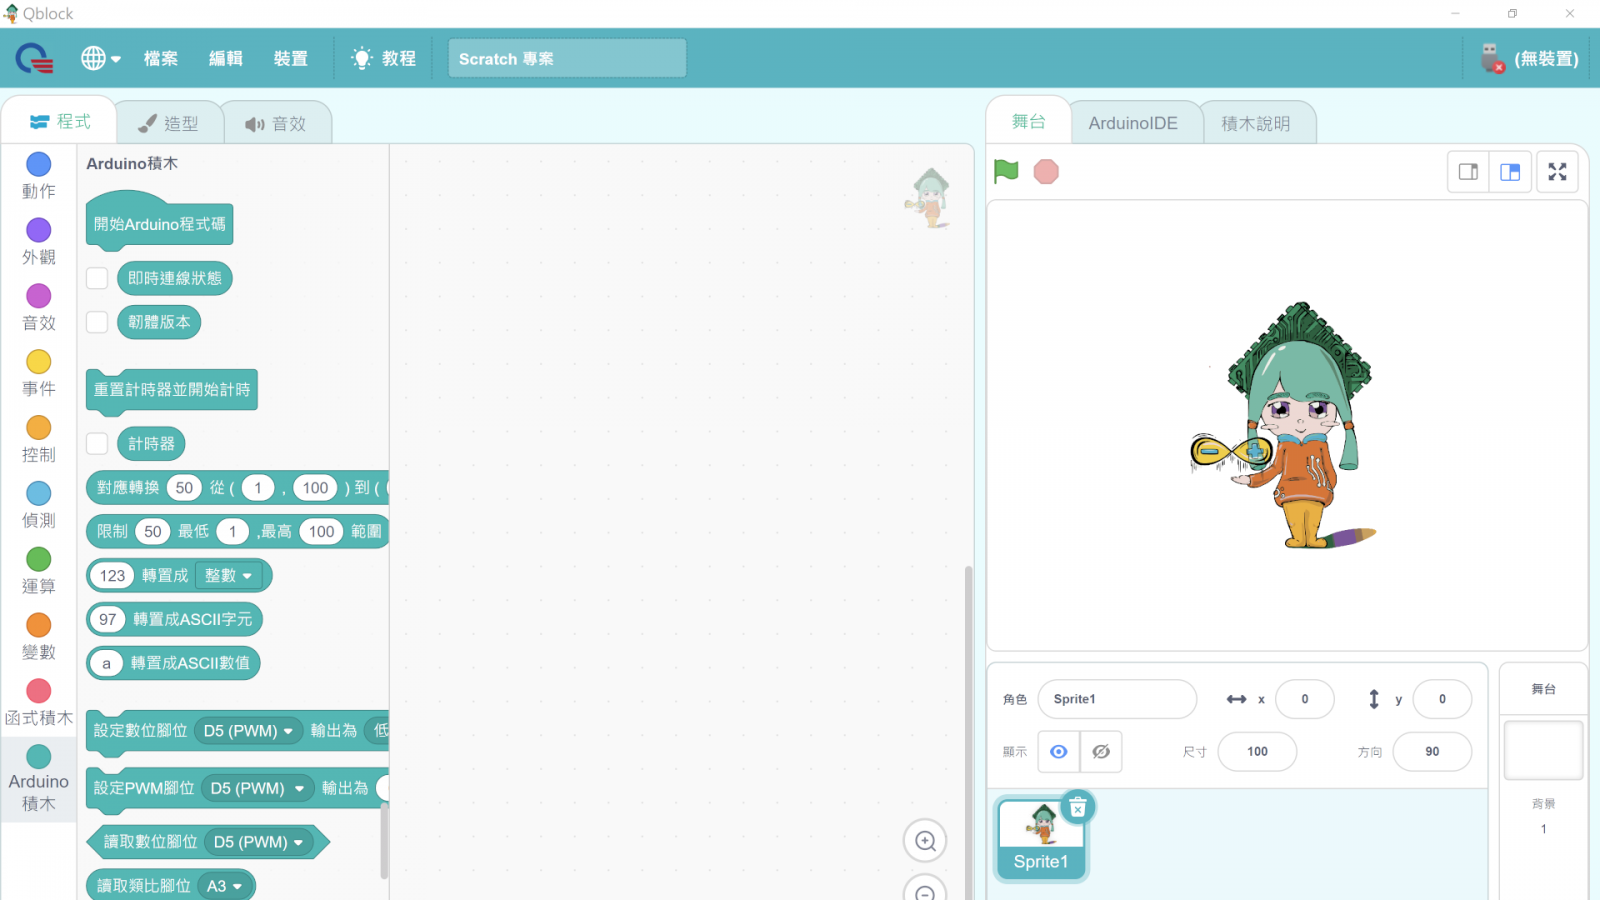Screen dimensions: 1600x900
Task: Select the 變數 variables block category
Action: pos(39,638)
